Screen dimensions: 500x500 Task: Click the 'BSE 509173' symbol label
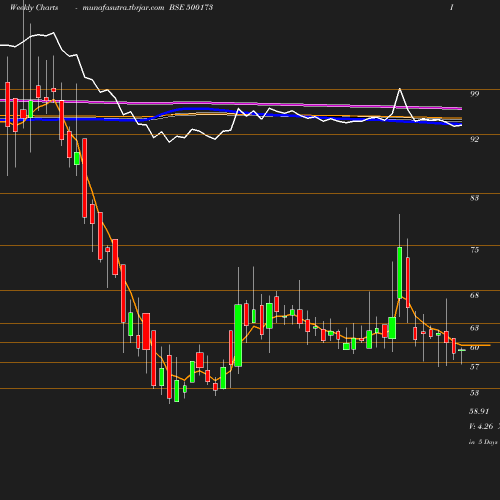(191, 7)
